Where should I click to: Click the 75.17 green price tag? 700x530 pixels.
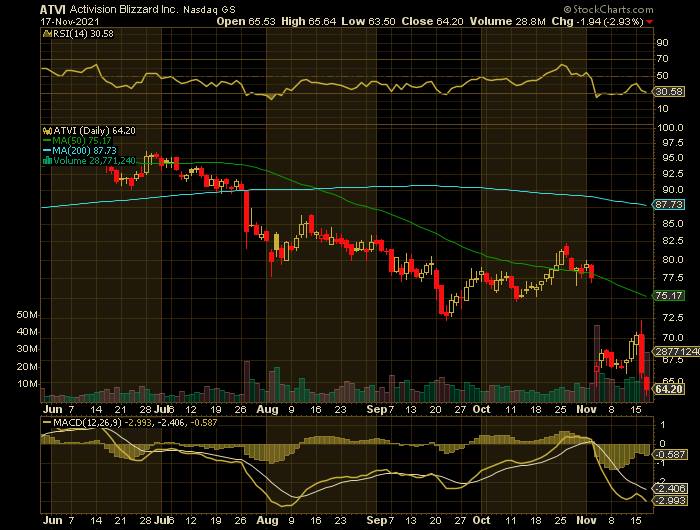click(669, 296)
